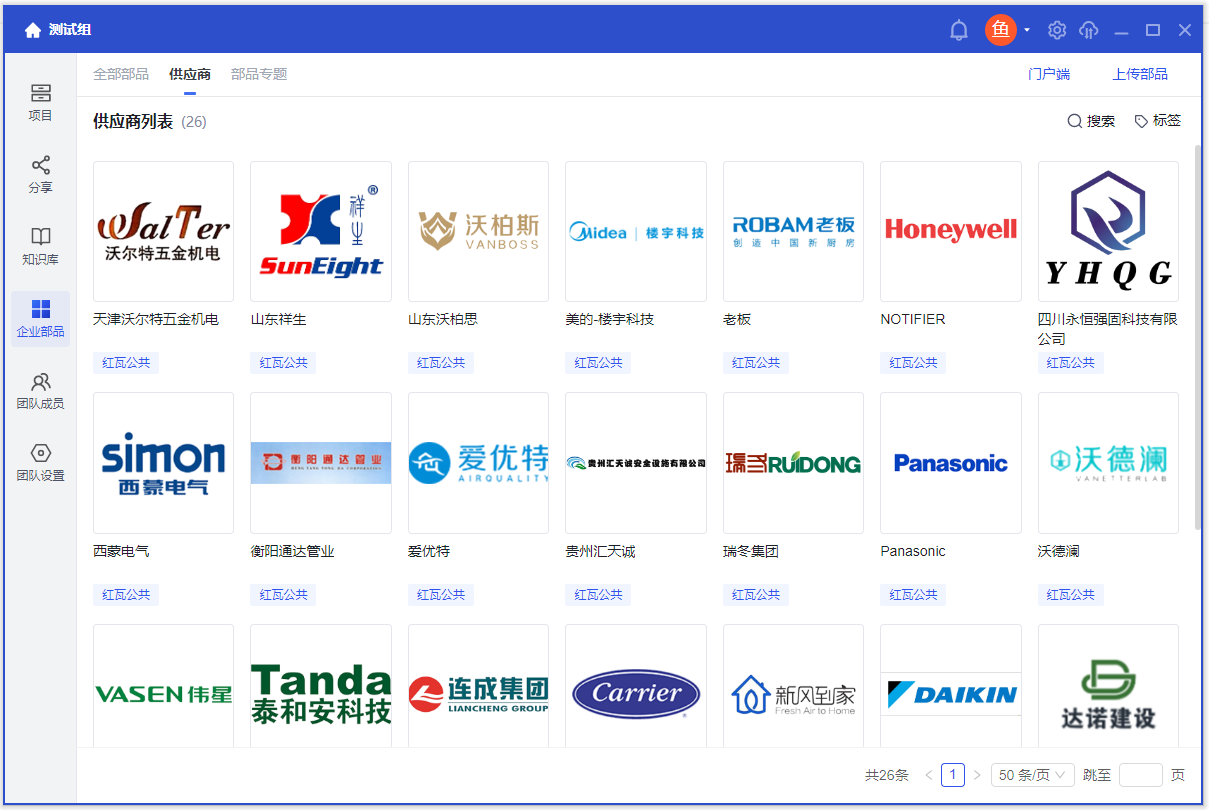Screen dimensions: 1209x810
Task: Click the 红瓦公共 tag under 山东祥生
Action: click(283, 363)
